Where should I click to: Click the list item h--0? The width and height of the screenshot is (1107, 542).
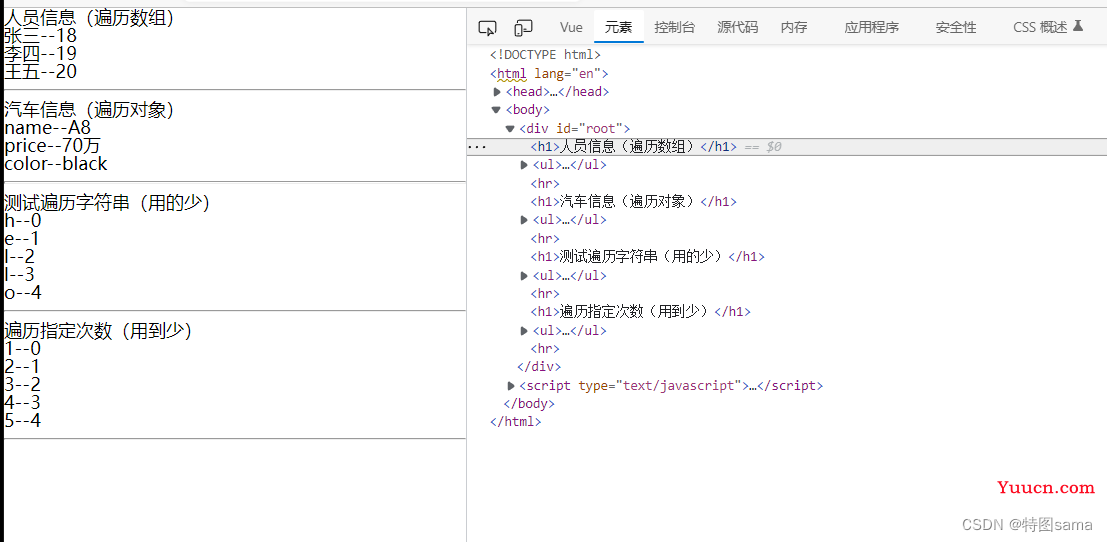pos(23,221)
